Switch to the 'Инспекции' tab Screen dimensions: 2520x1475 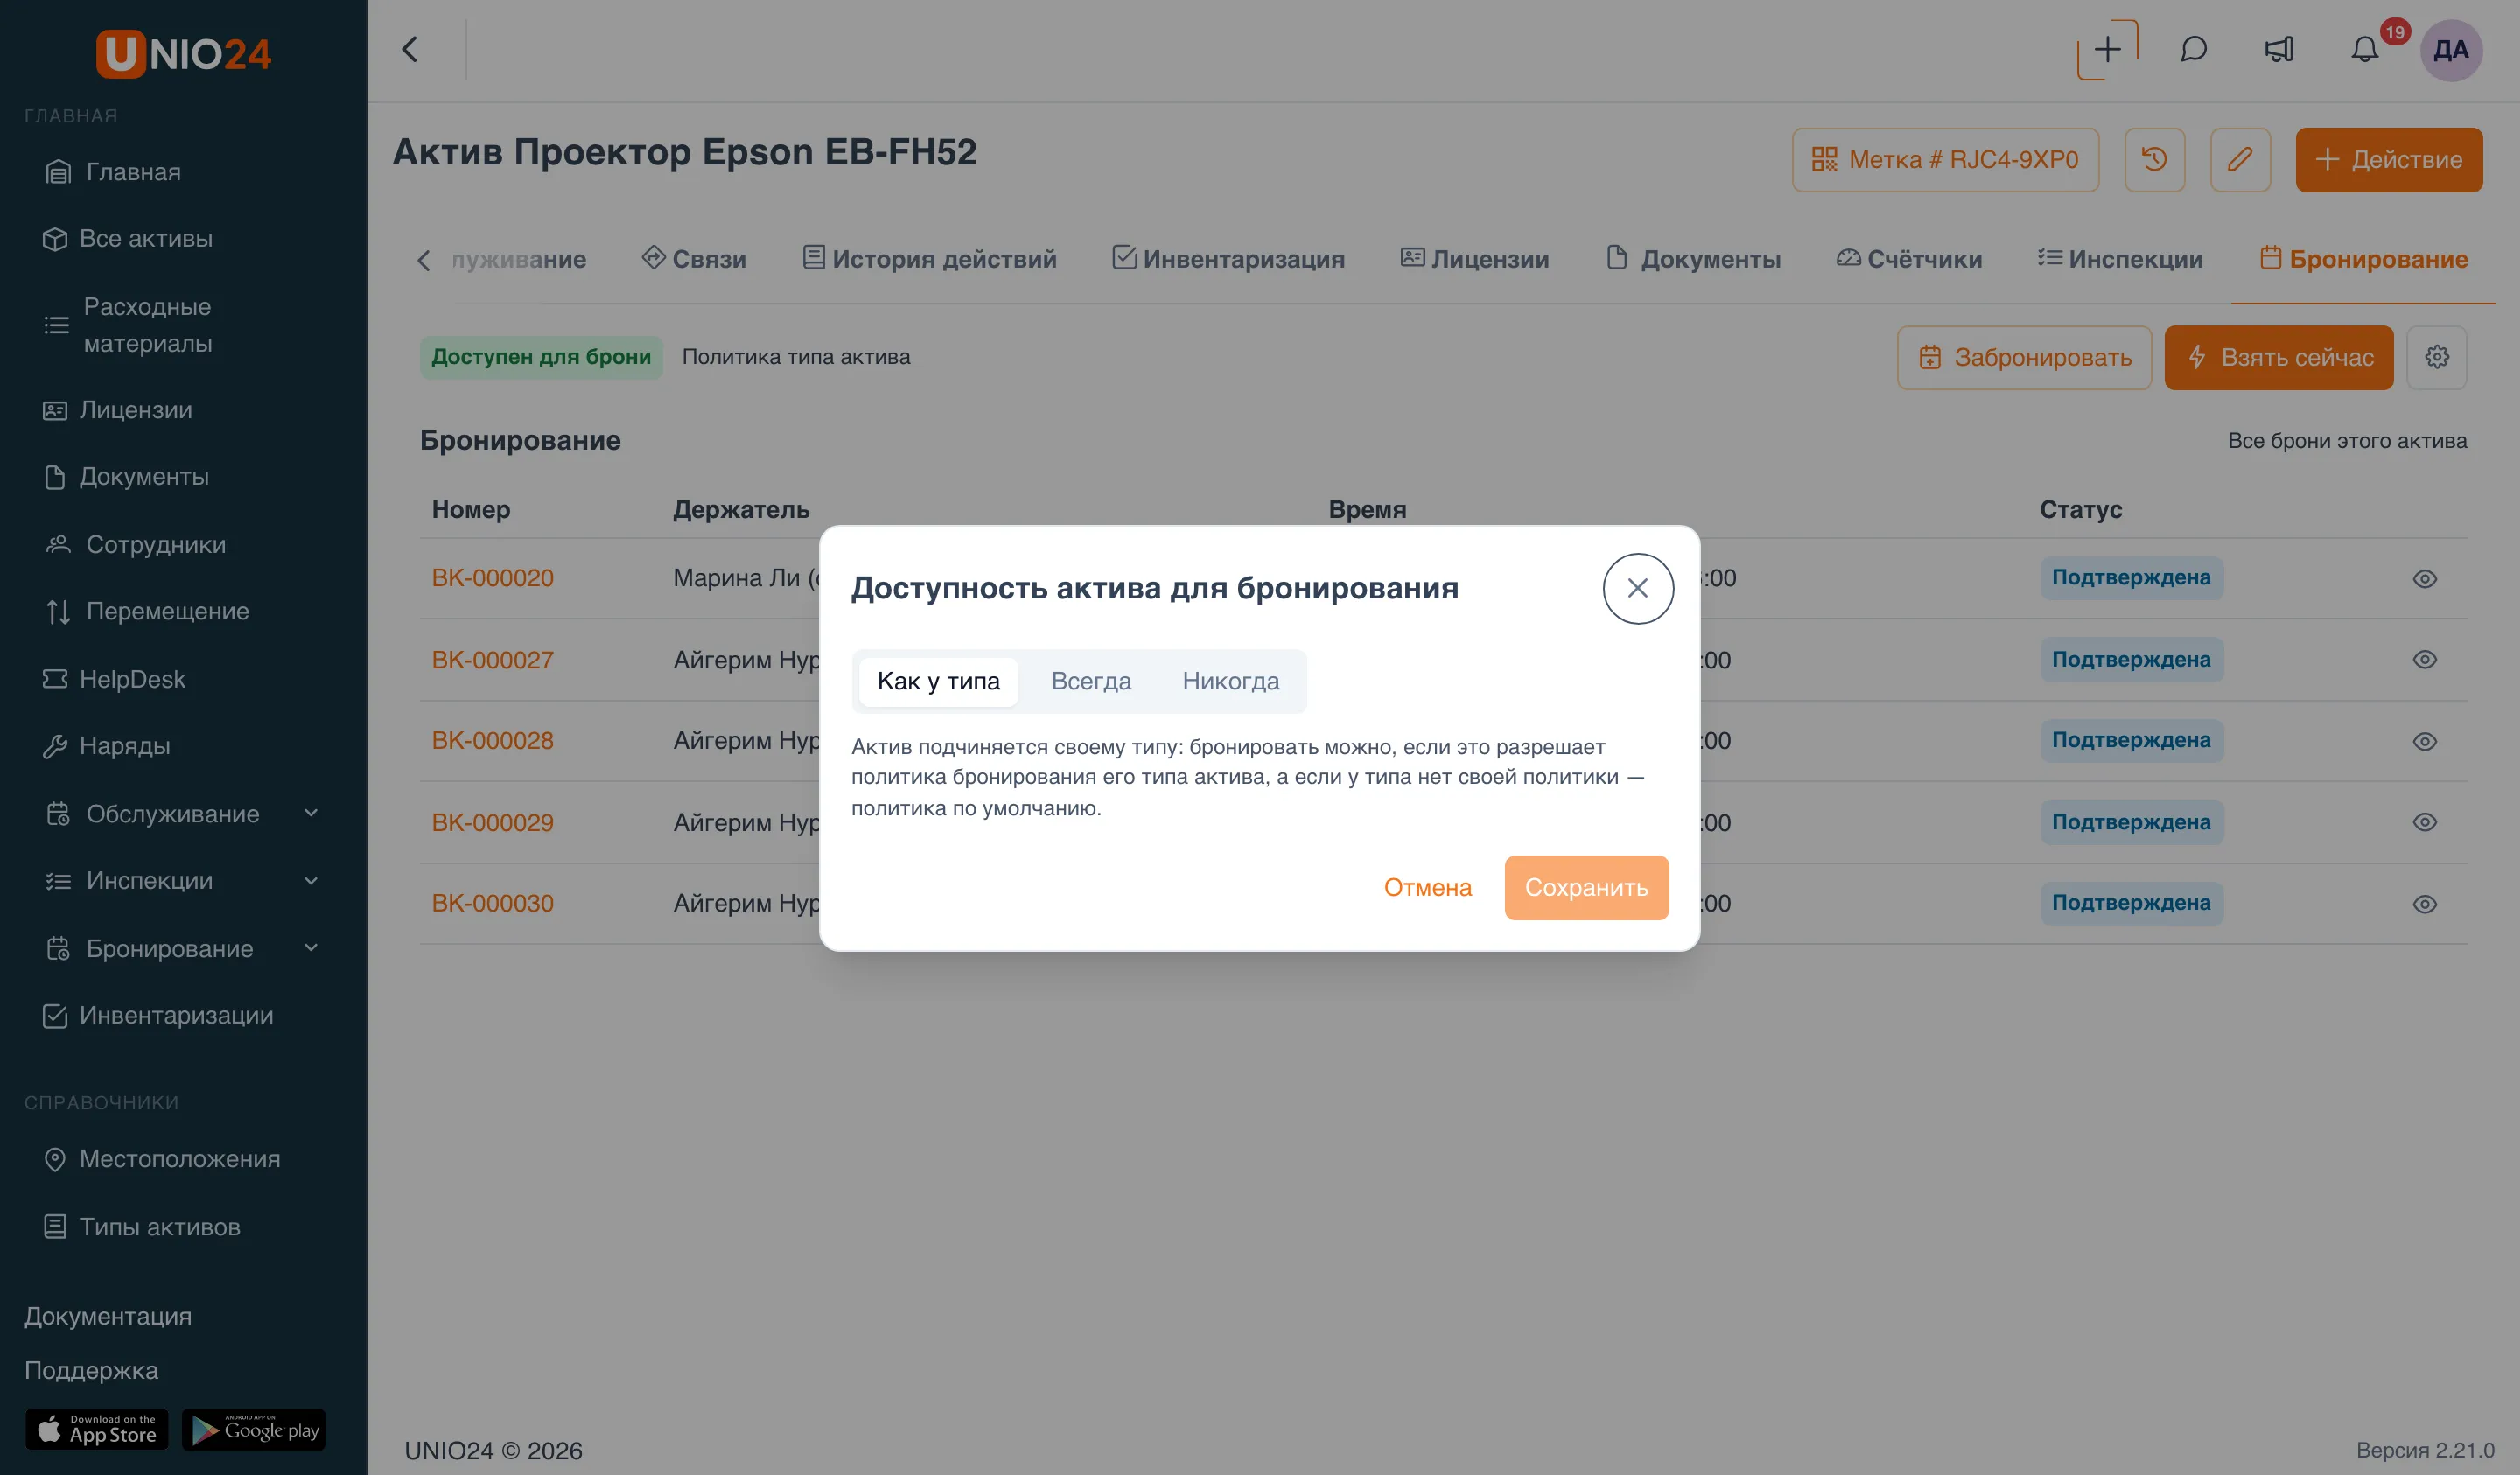(x=2120, y=259)
